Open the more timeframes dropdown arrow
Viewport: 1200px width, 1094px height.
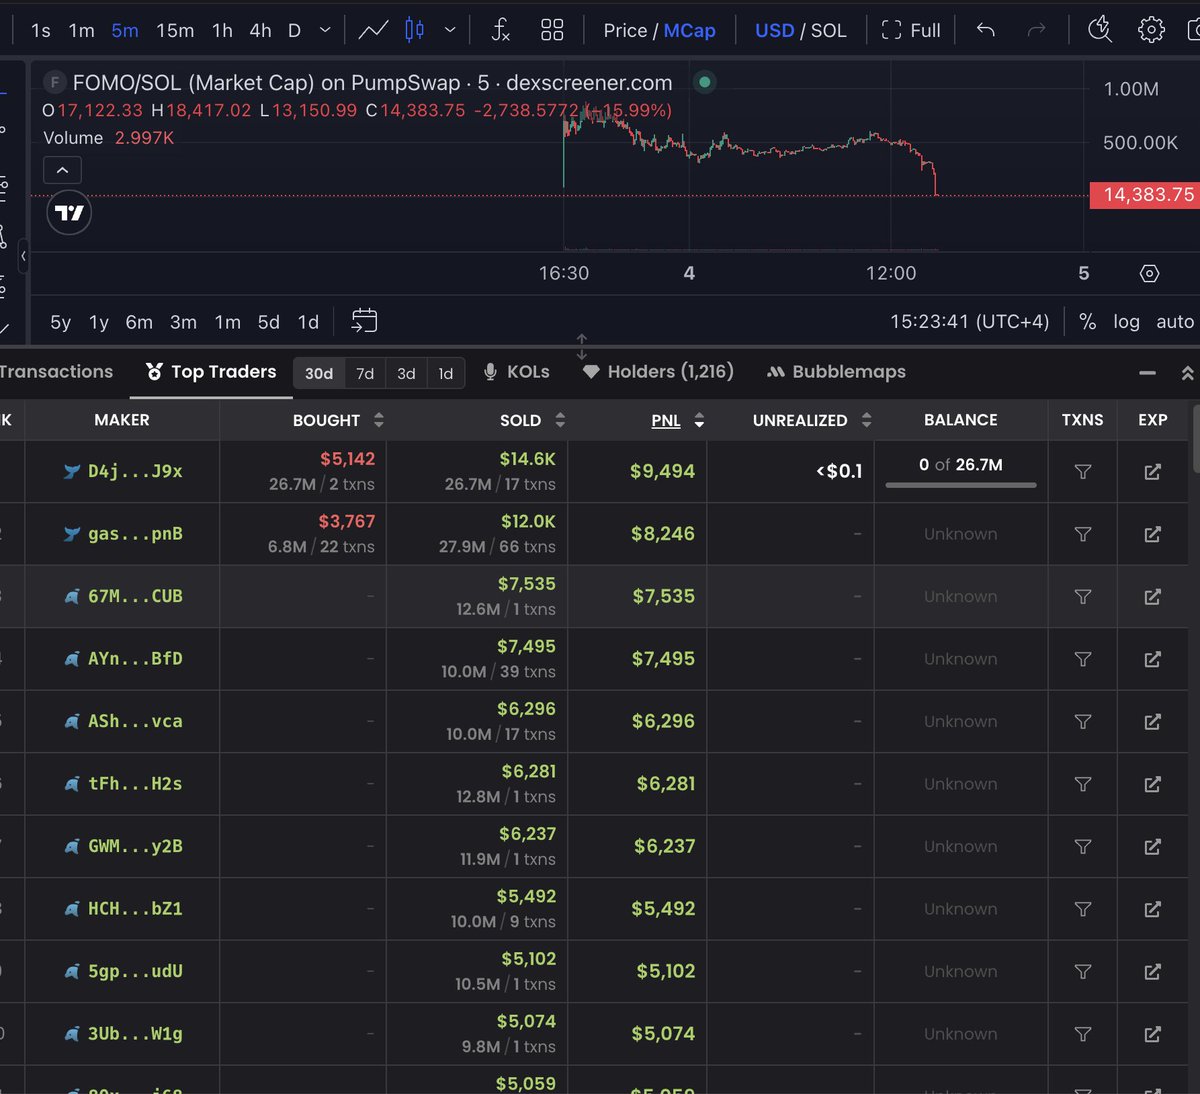coord(325,30)
